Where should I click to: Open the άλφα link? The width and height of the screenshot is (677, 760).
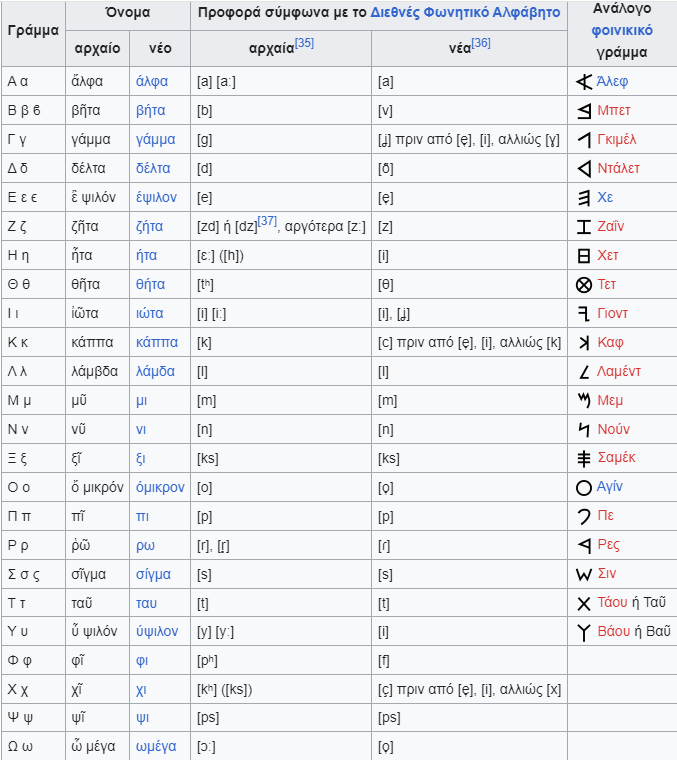coord(152,81)
